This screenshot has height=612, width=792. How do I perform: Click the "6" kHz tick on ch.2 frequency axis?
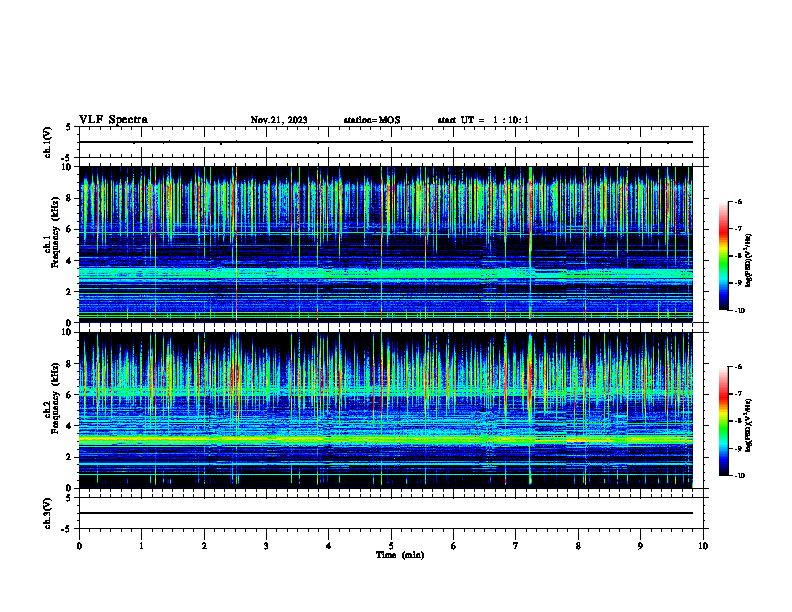70,395
